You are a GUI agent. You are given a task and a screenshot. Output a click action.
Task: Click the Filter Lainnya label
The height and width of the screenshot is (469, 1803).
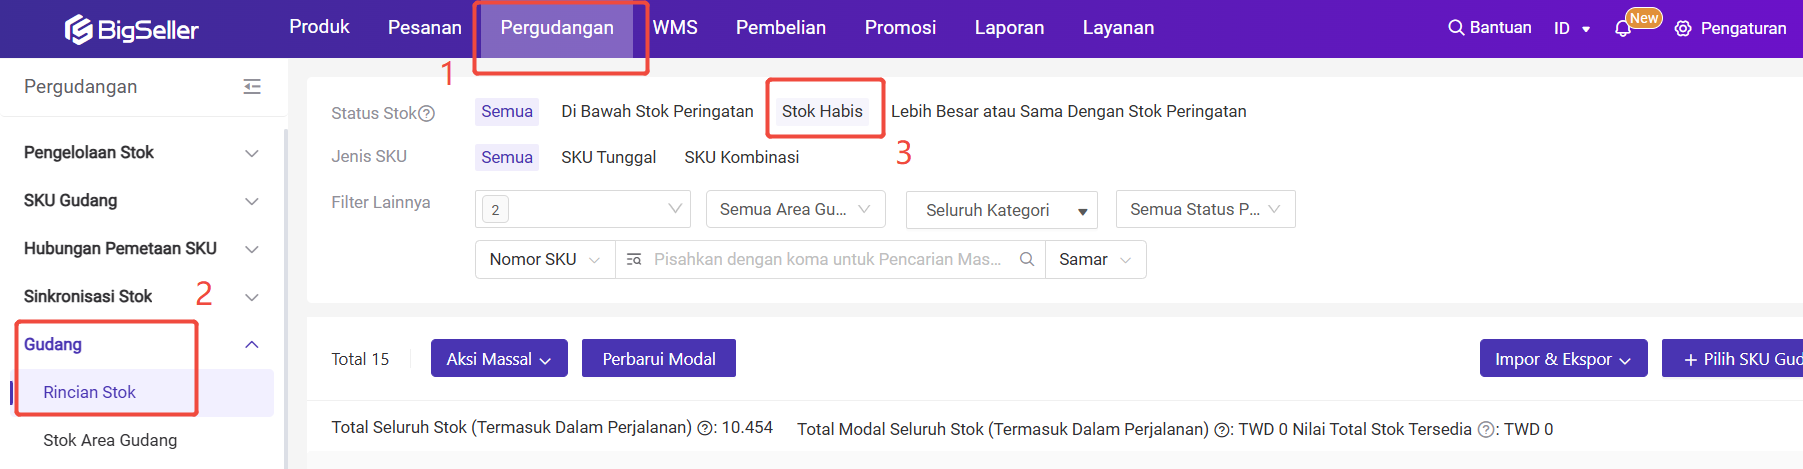381,202
